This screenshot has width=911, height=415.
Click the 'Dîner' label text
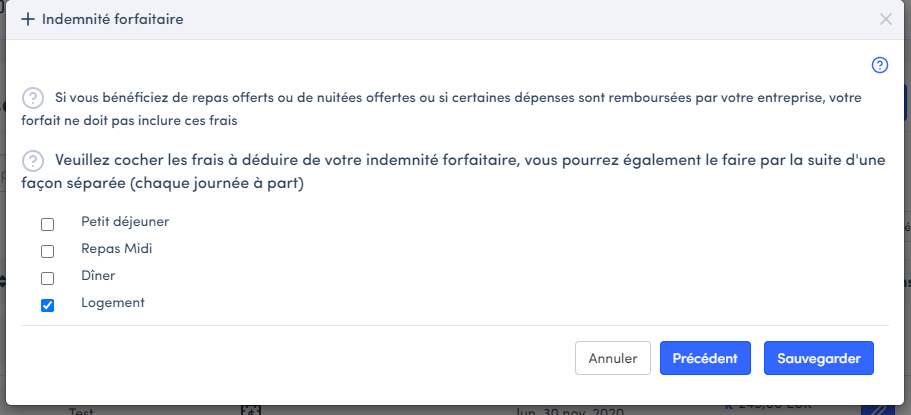[99, 275]
